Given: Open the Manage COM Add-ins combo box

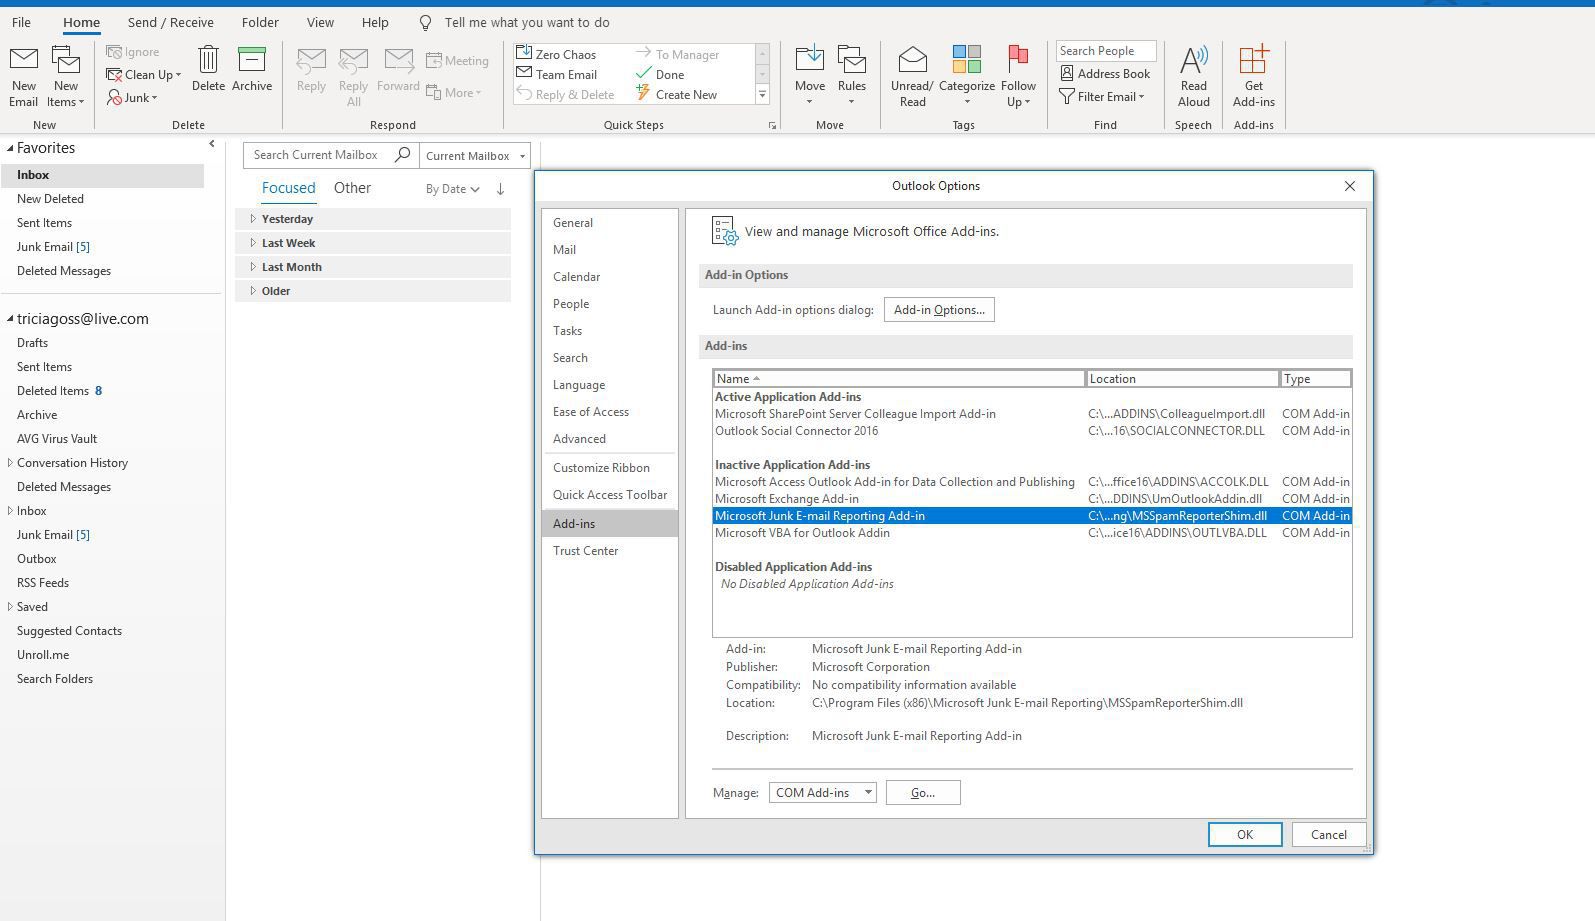Looking at the screenshot, I should [x=822, y=792].
